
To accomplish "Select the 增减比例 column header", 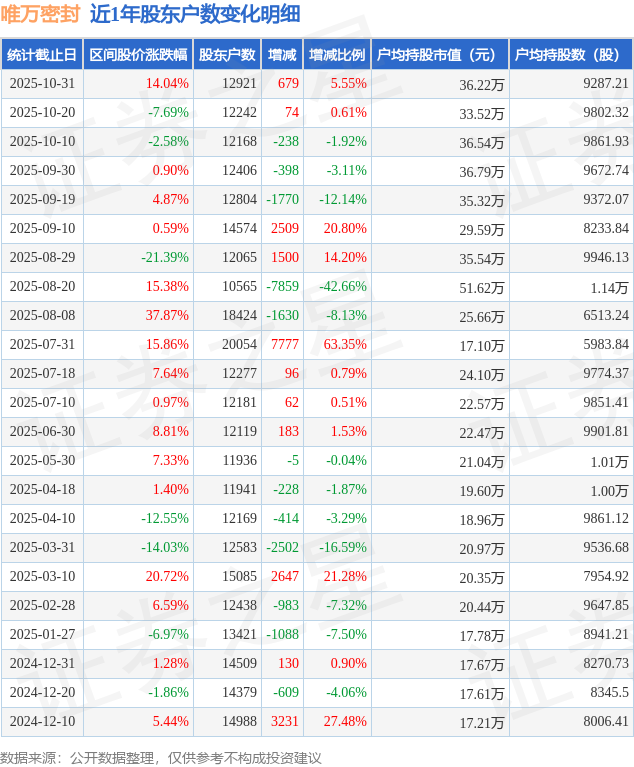I will pyautogui.click(x=337, y=55).
